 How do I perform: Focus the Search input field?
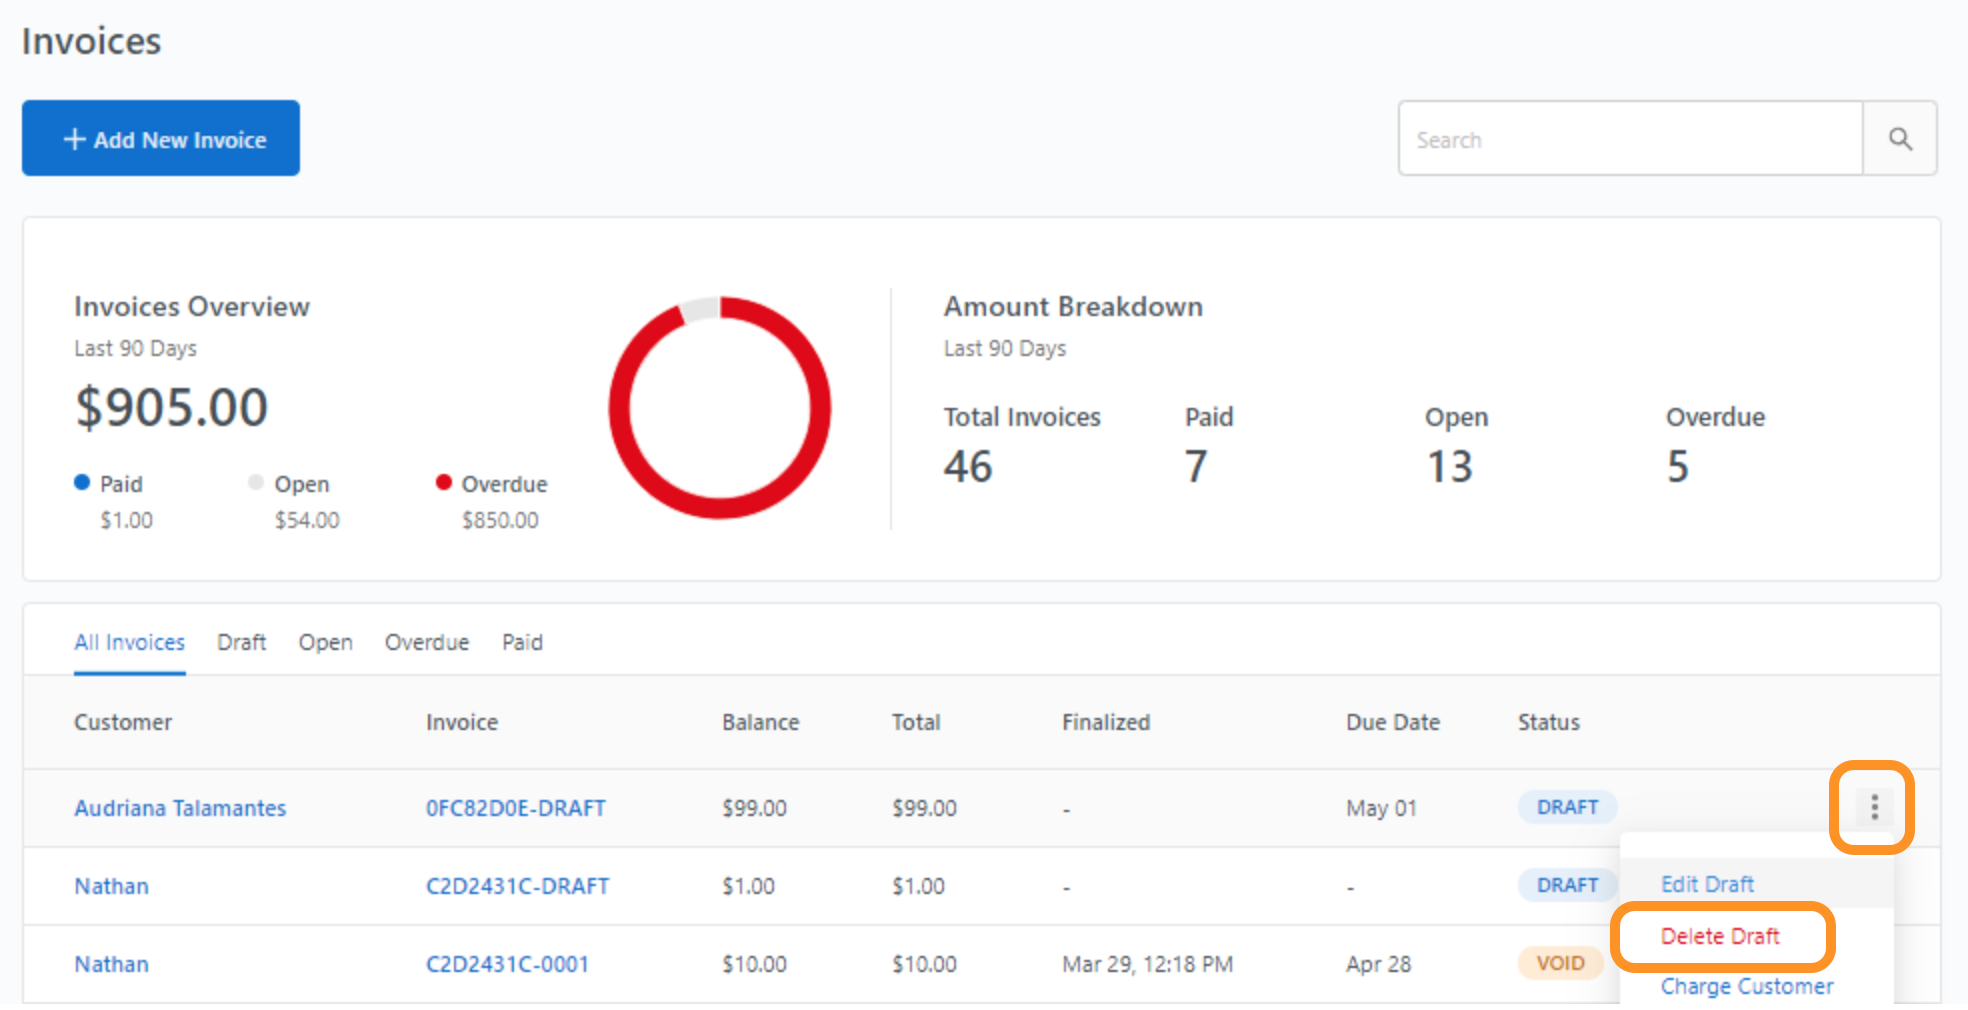(1630, 139)
